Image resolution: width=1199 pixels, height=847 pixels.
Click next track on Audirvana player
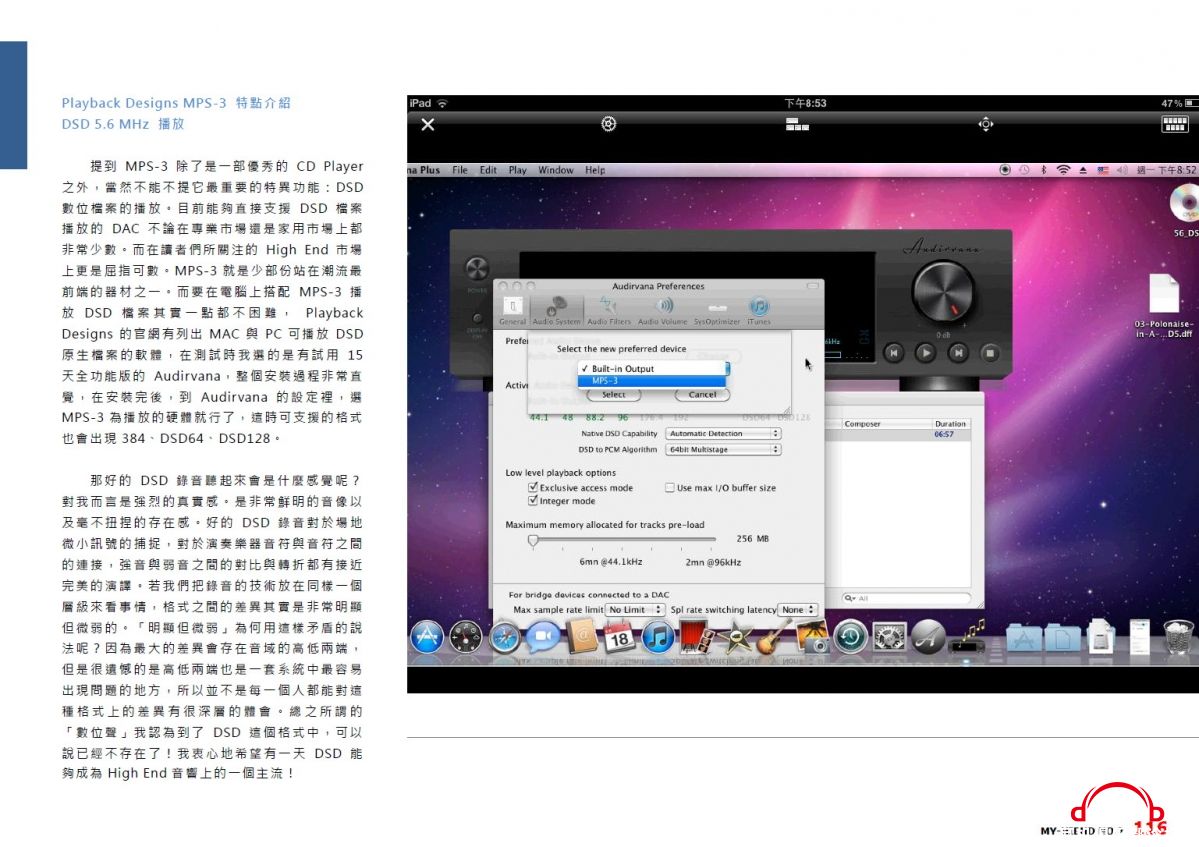[957, 352]
